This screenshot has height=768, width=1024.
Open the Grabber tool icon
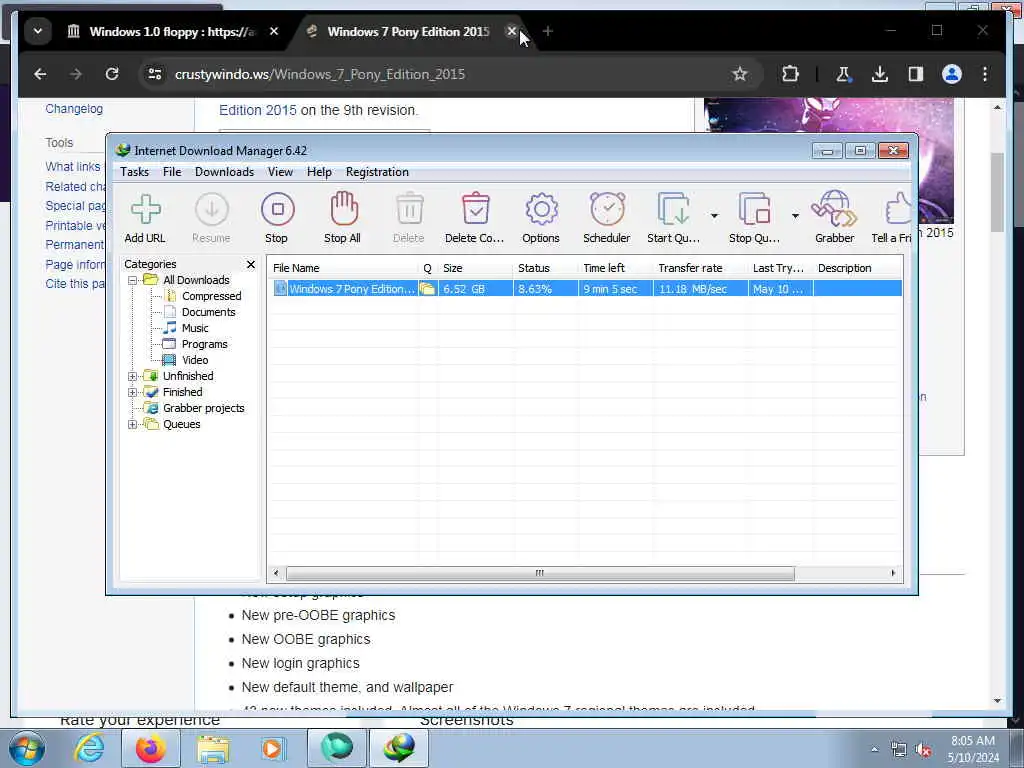pyautogui.click(x=835, y=217)
